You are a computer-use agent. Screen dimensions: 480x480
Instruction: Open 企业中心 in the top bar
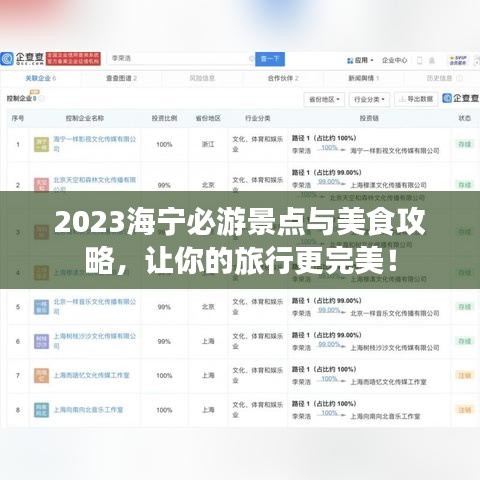[x=394, y=60]
